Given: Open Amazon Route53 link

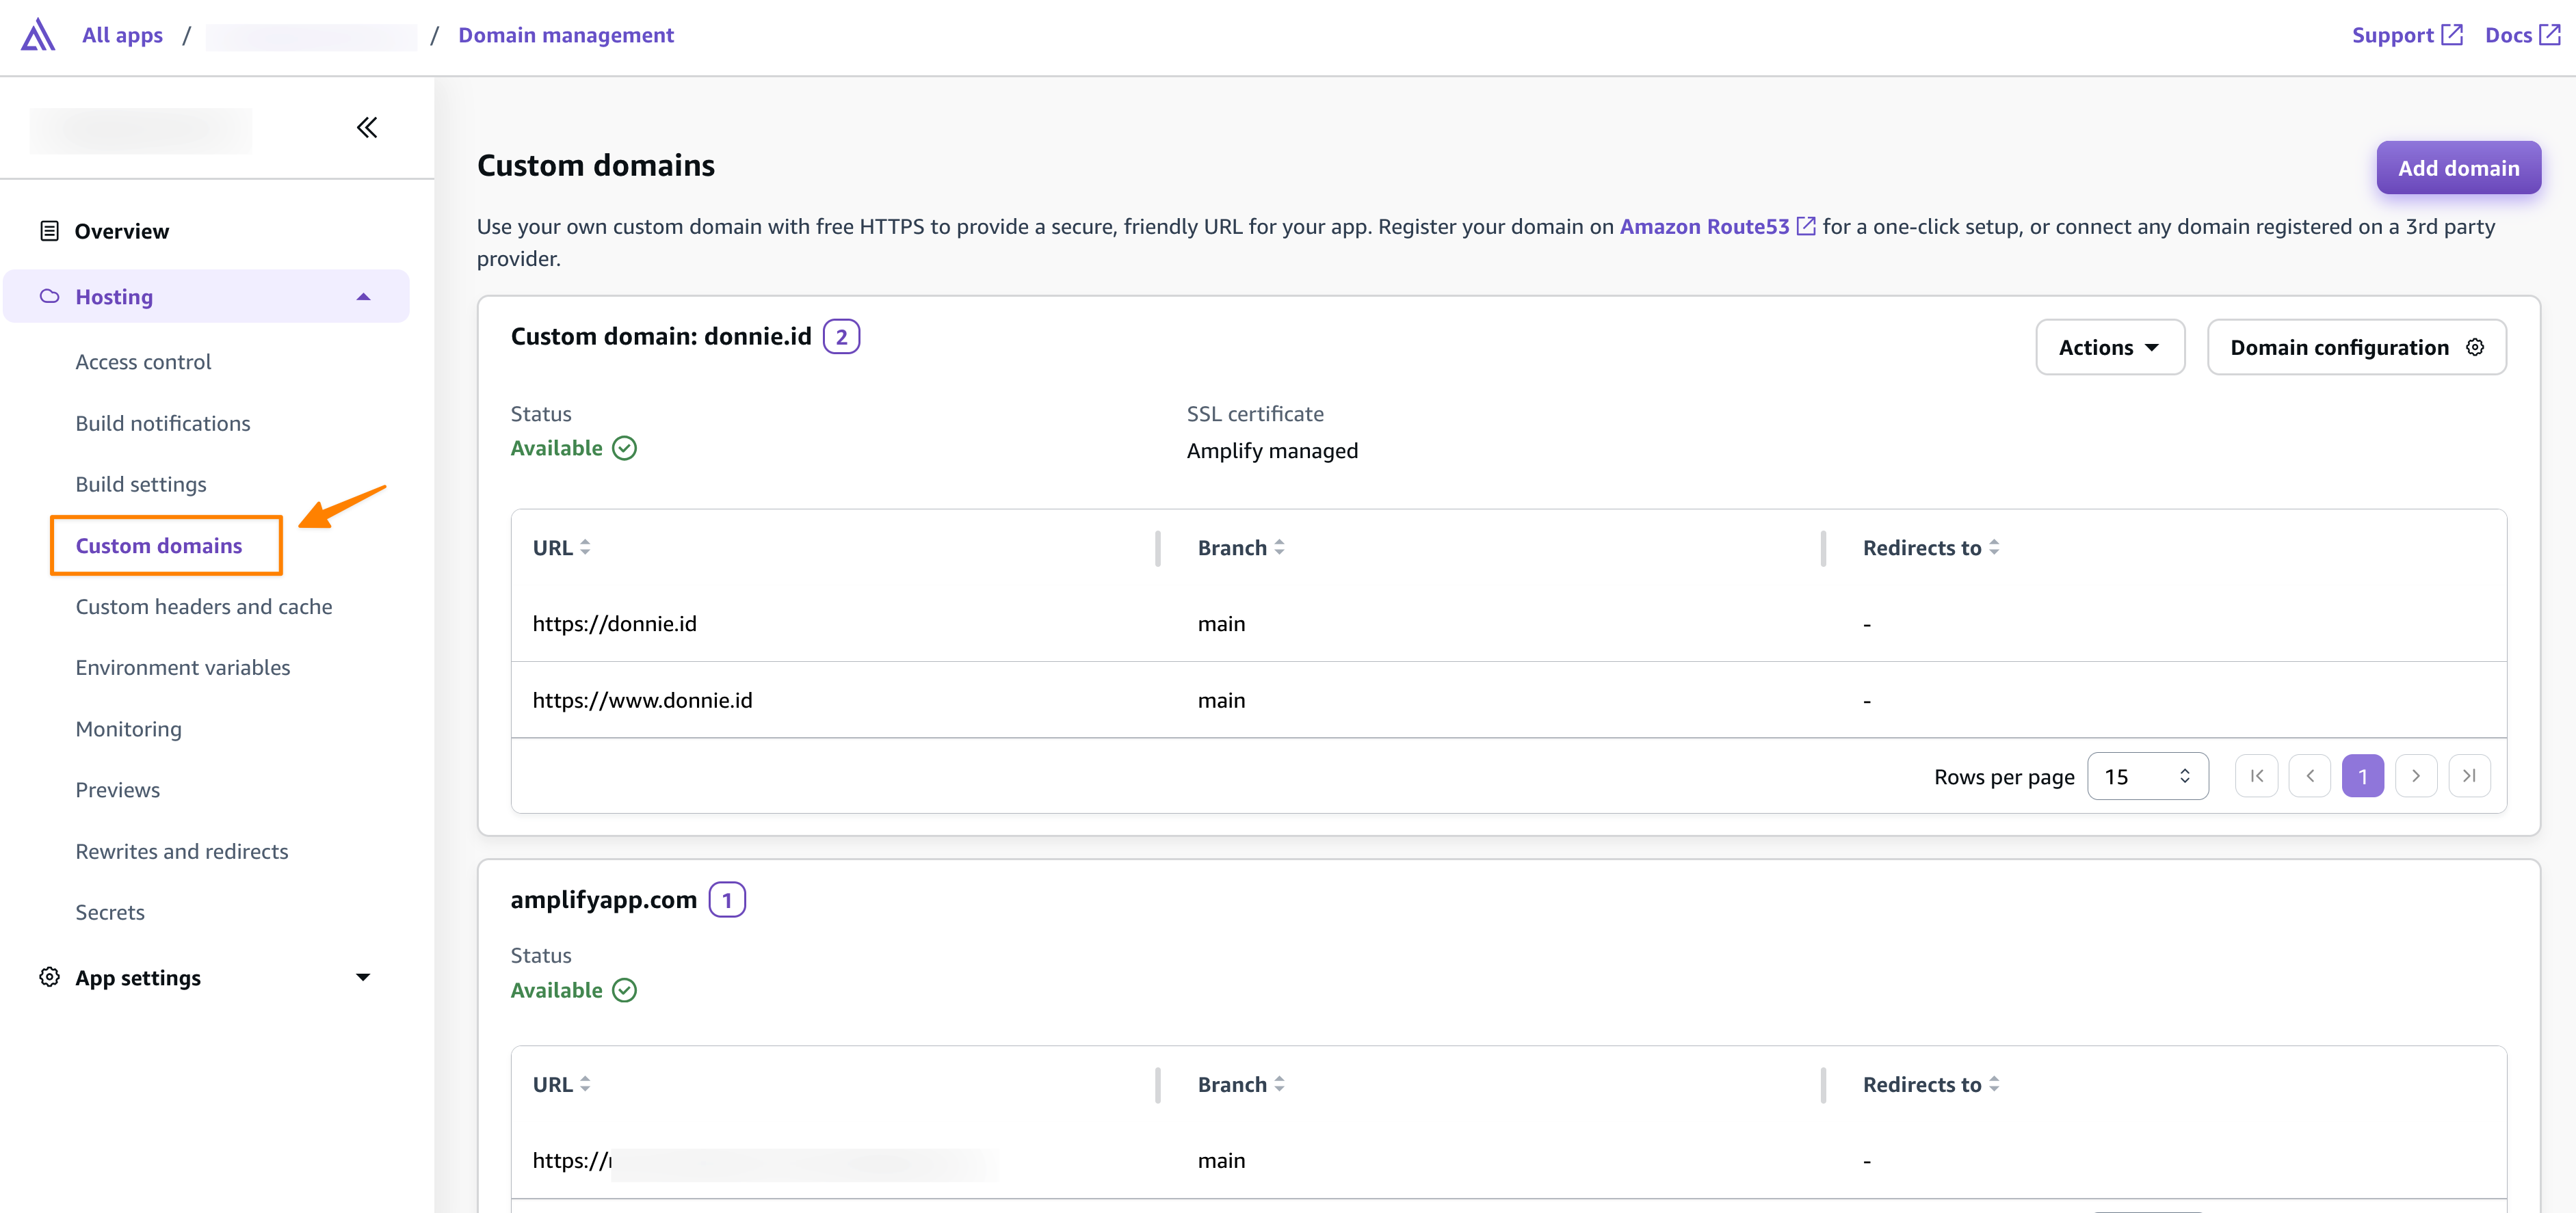Looking at the screenshot, I should (1704, 227).
